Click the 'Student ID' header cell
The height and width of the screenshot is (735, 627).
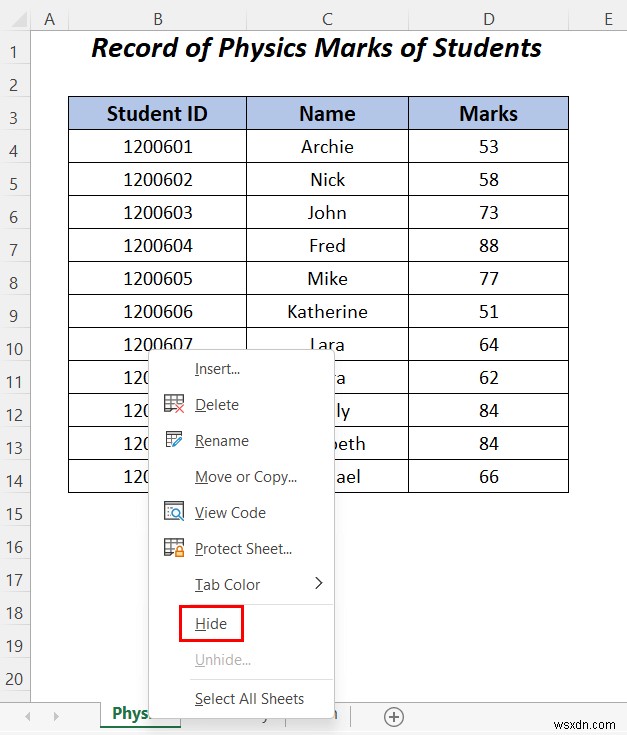pos(157,113)
